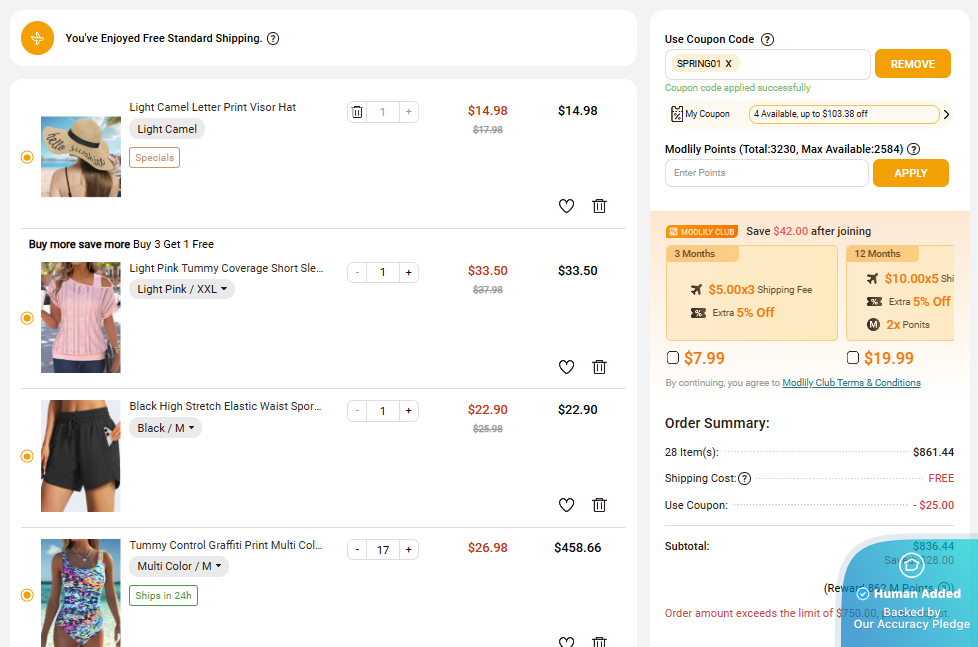Deselect the Visor Hat item radio button
978x647 pixels.
coord(27,157)
